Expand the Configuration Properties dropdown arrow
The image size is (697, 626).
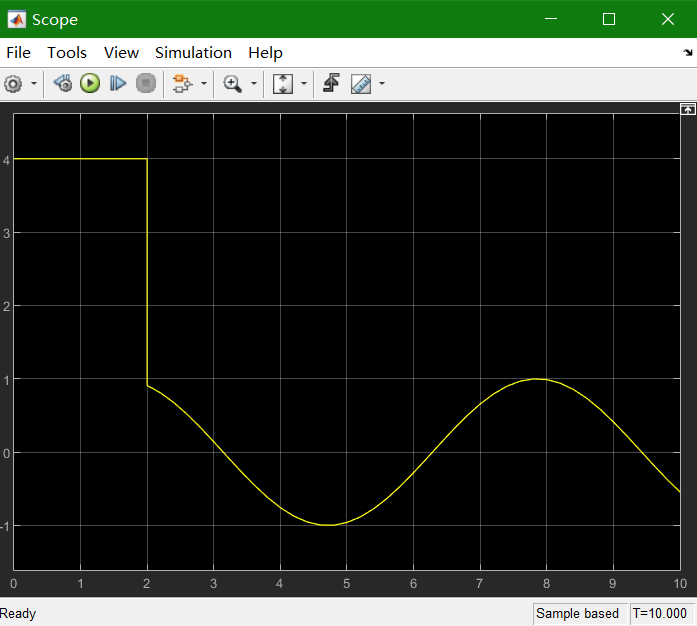click(34, 84)
